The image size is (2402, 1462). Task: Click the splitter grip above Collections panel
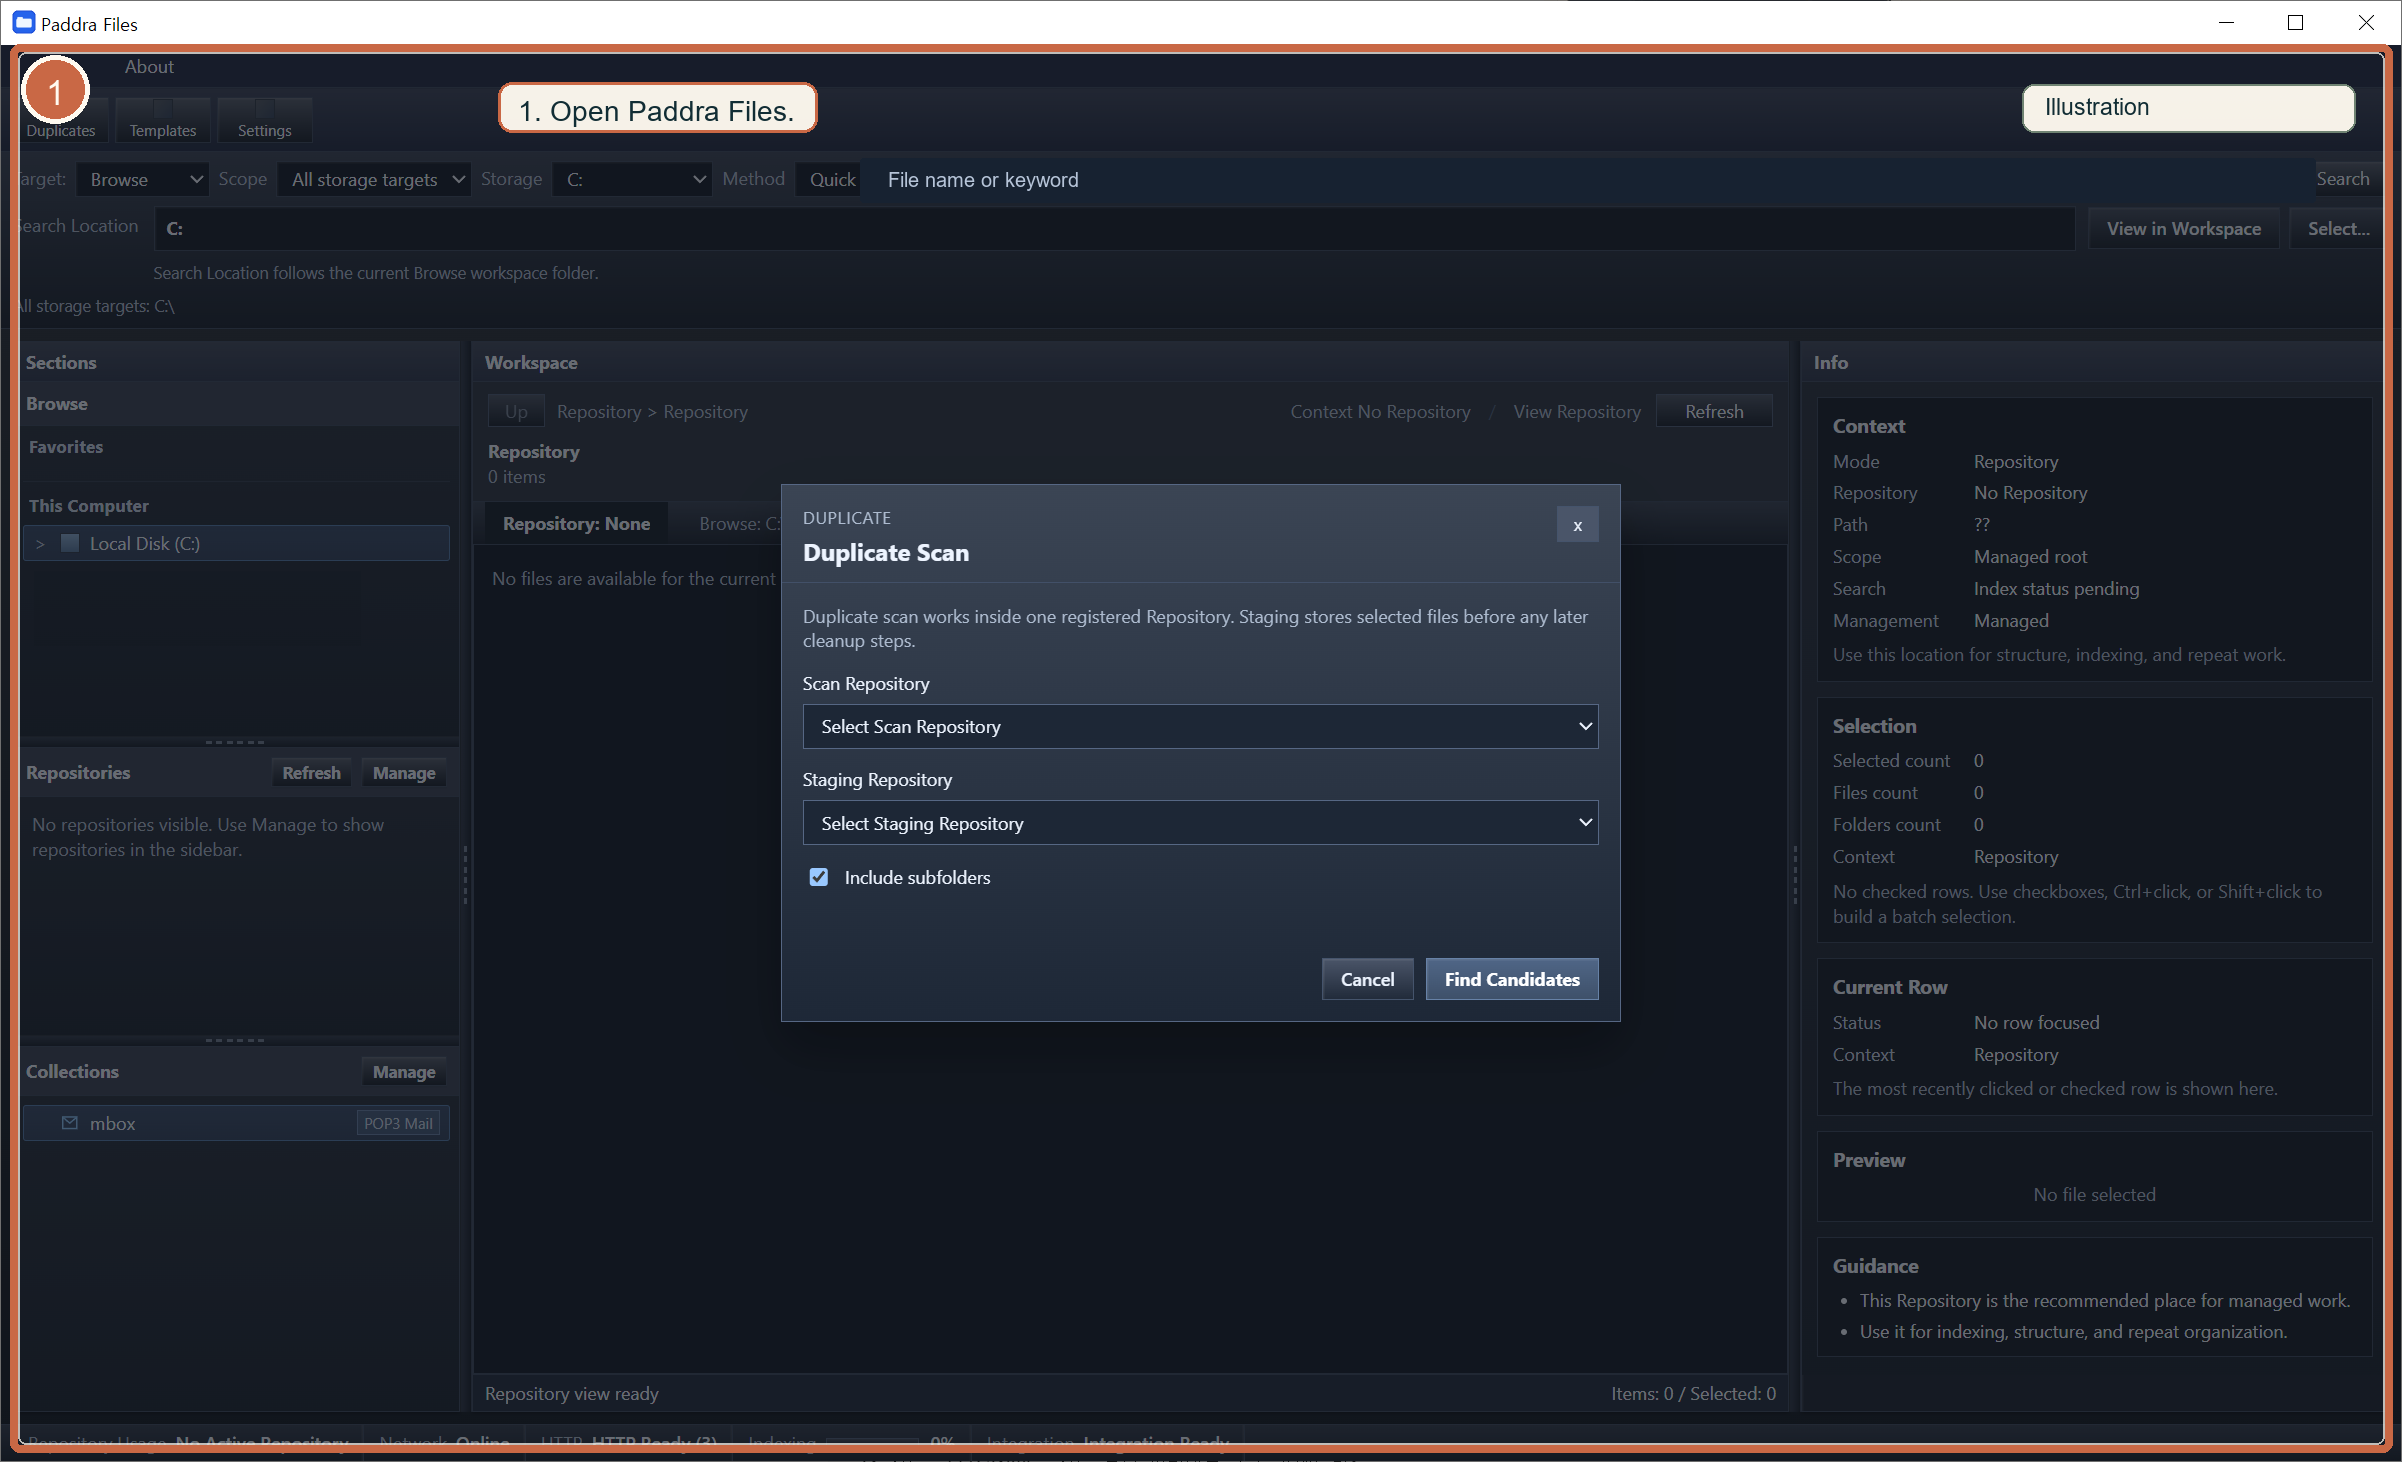[235, 1040]
